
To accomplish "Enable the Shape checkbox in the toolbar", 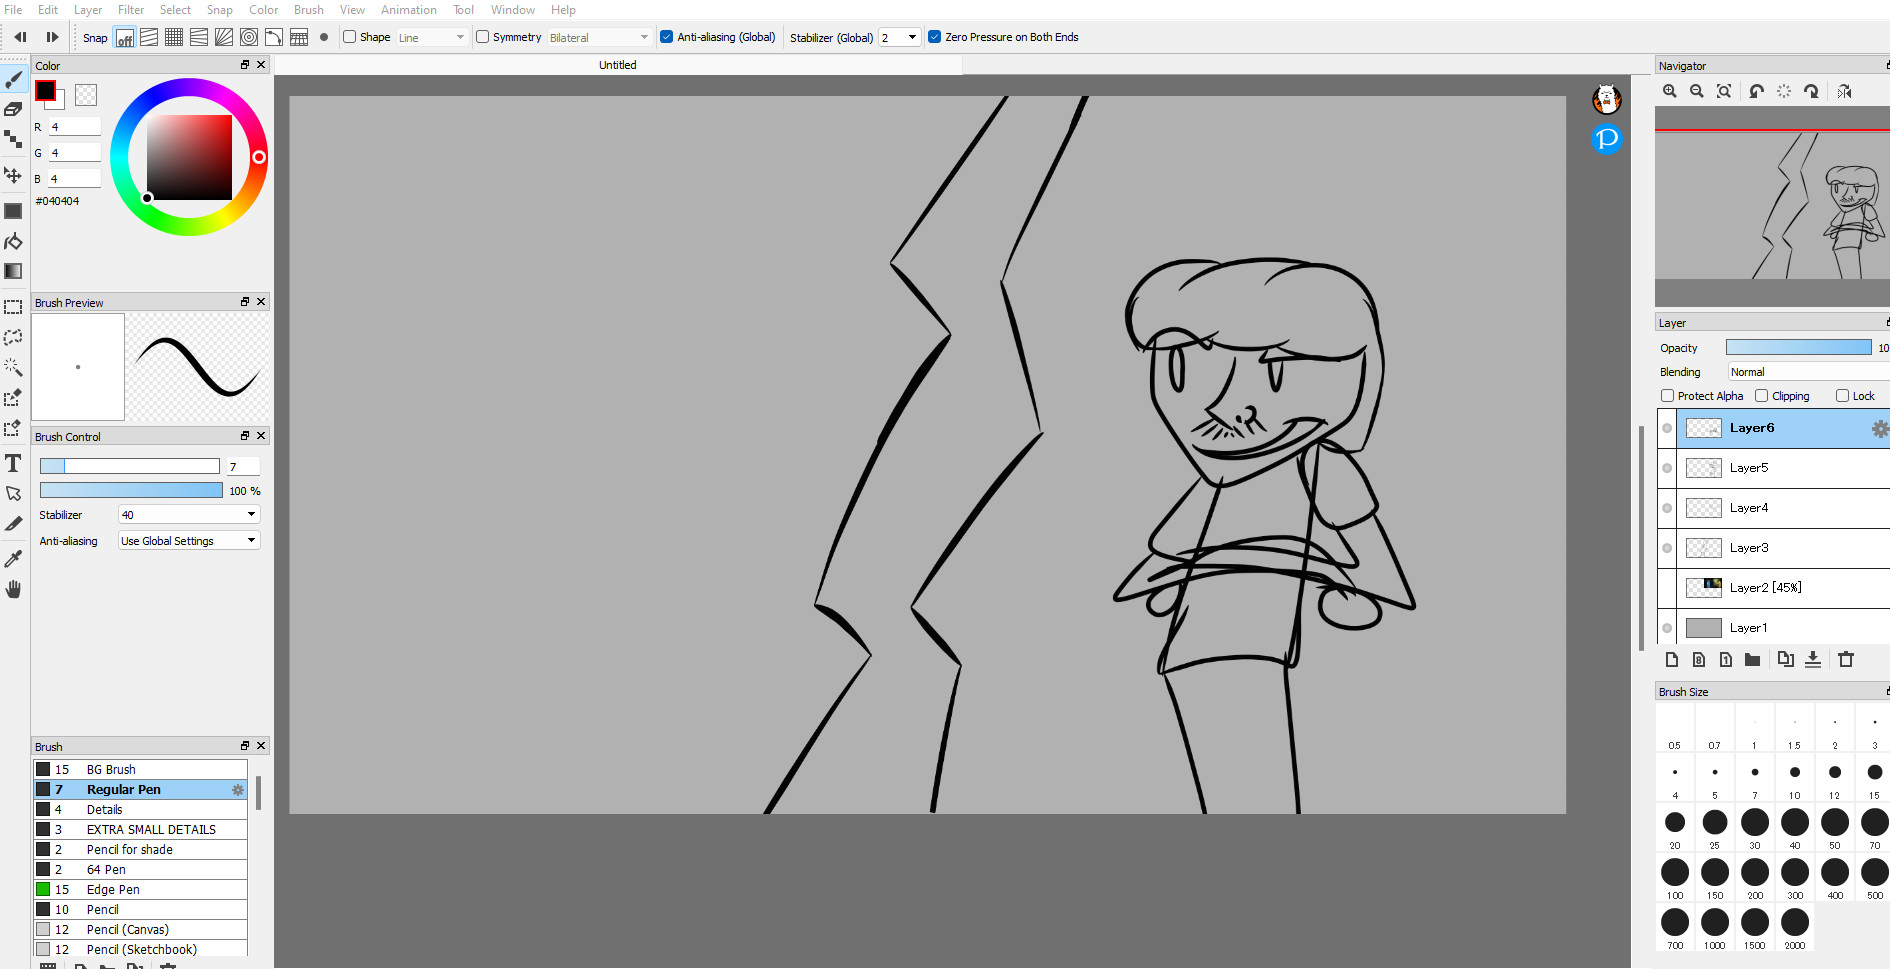I will coord(348,36).
